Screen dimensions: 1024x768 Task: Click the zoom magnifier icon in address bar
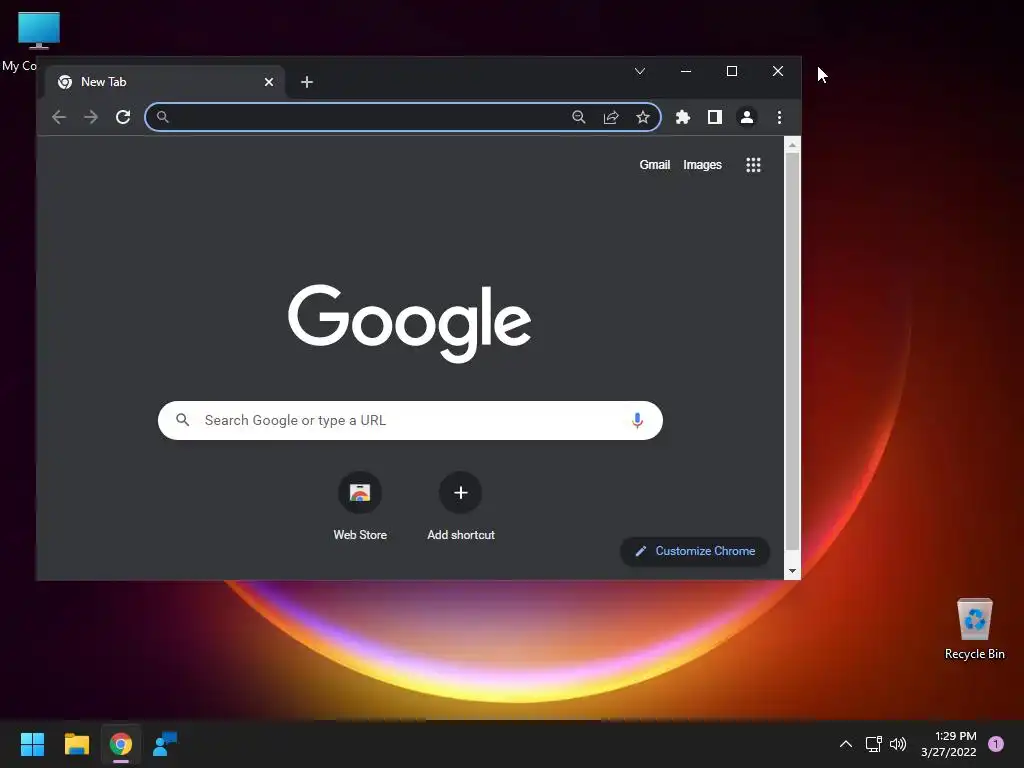(579, 117)
